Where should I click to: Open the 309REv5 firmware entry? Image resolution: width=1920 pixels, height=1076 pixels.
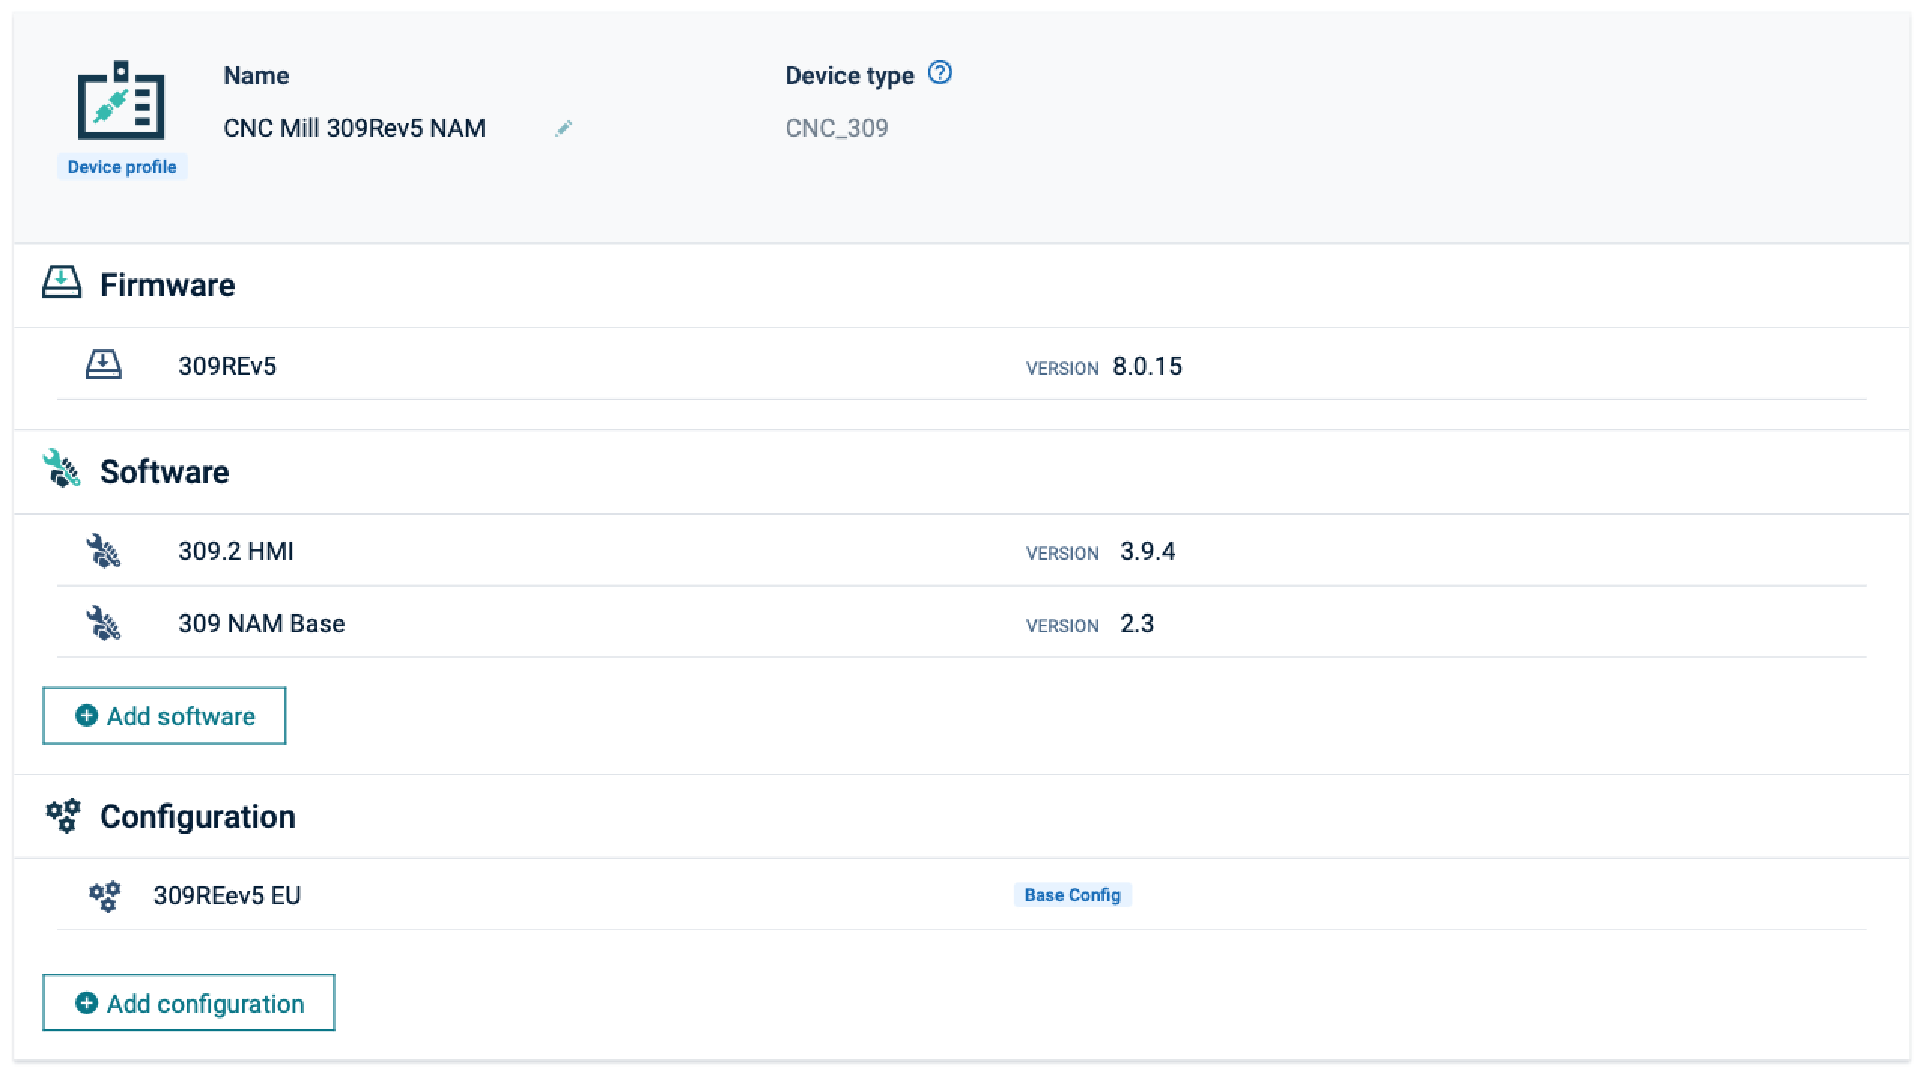227,364
